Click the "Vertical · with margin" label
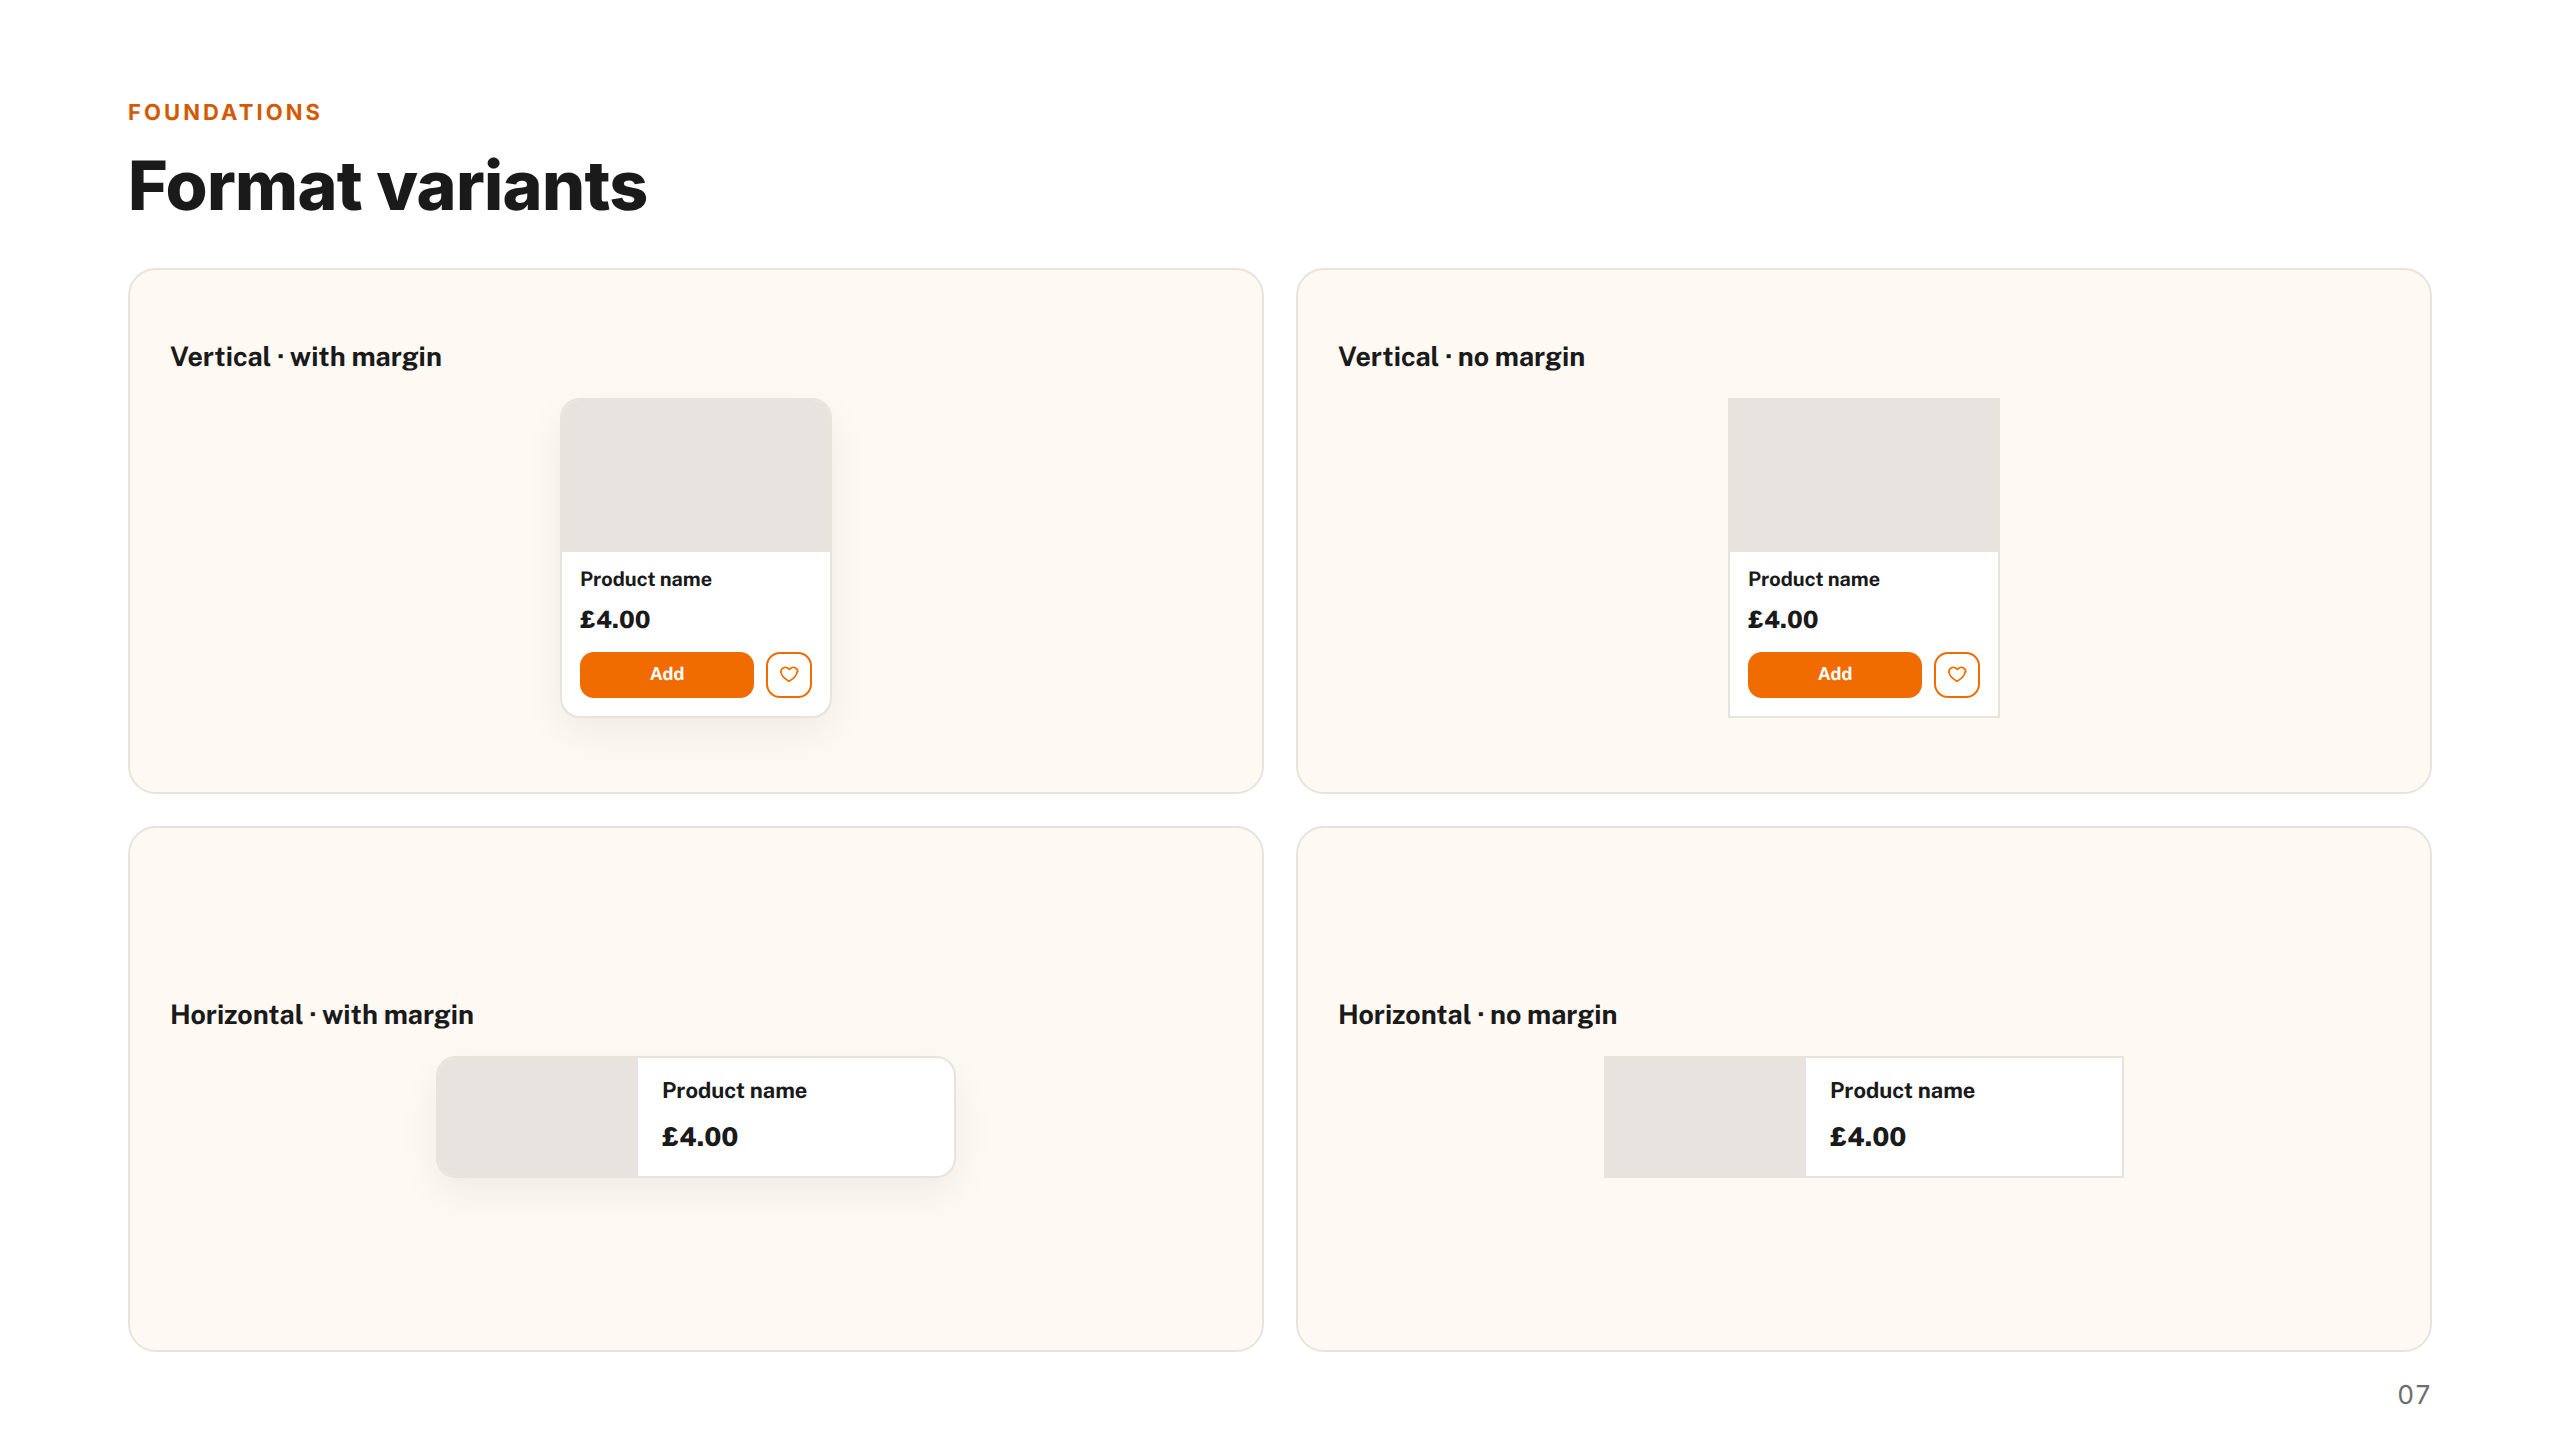2560x1440 pixels. (306, 357)
